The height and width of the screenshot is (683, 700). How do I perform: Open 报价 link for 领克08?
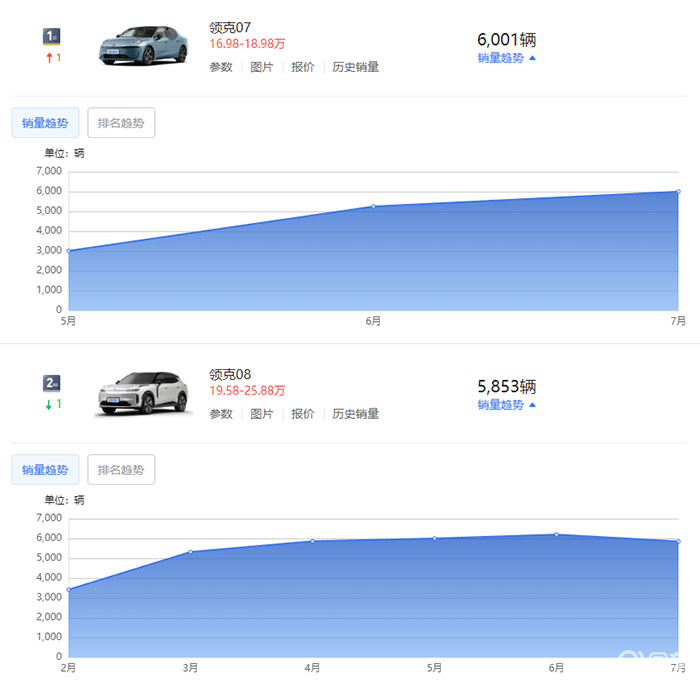click(303, 414)
